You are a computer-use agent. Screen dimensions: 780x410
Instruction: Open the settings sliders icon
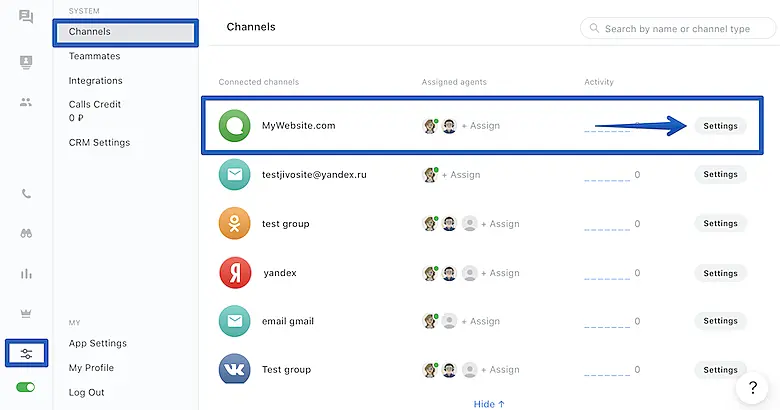(26, 353)
